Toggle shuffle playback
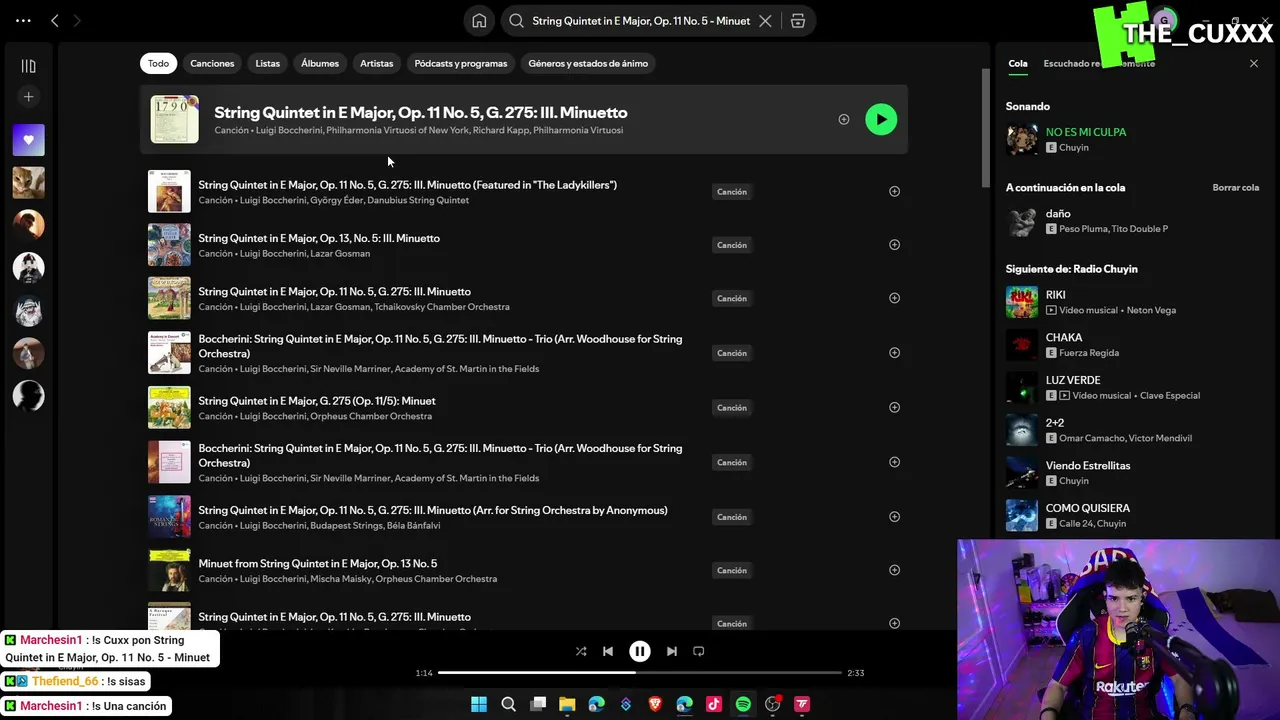The image size is (1280, 720). coord(581,651)
